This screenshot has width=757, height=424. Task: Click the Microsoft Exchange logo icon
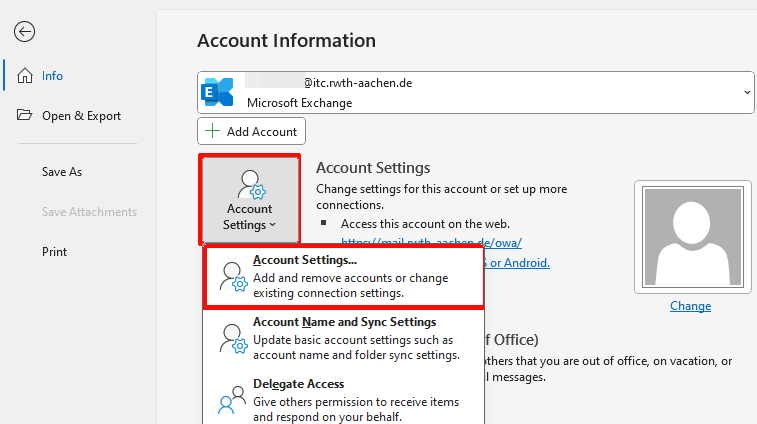coord(217,92)
